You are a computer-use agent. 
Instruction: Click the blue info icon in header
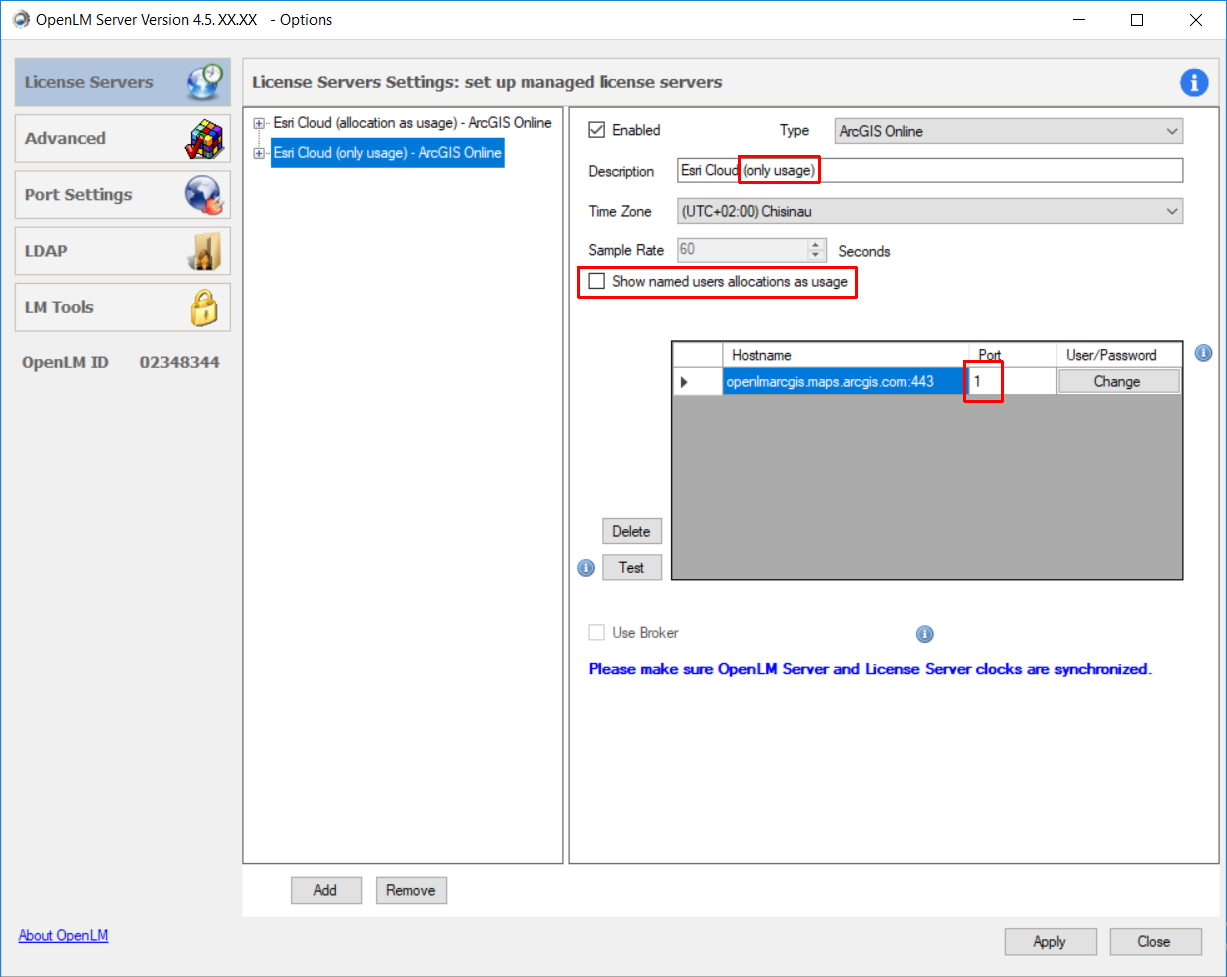click(x=1194, y=83)
